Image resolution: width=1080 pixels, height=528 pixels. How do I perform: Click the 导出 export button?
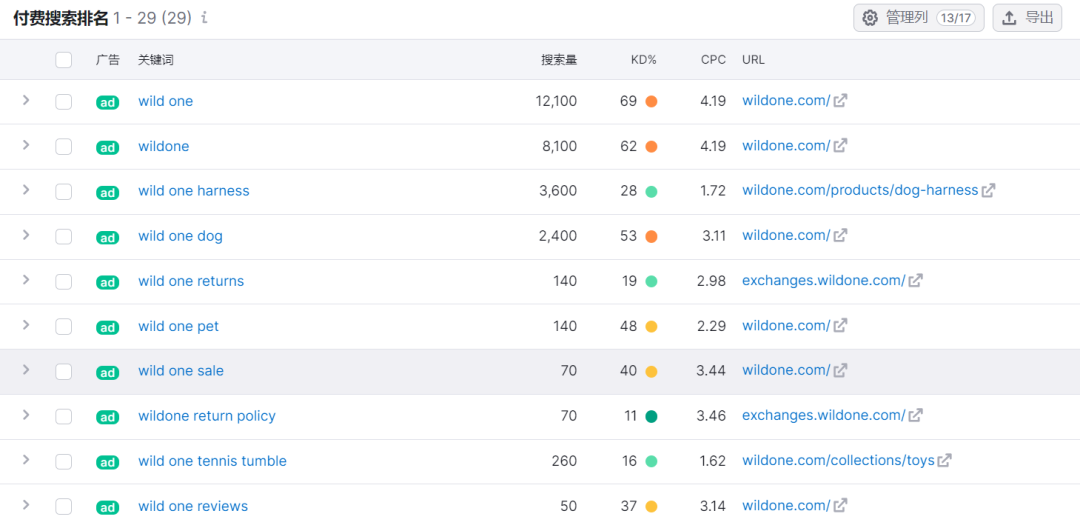1027,18
